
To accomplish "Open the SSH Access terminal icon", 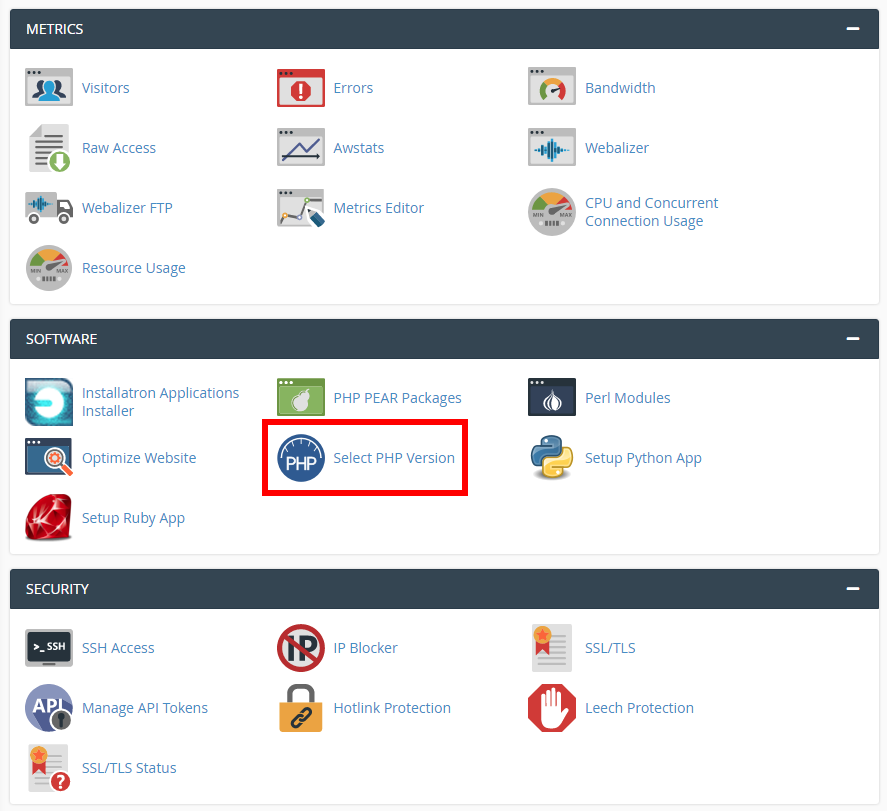I will pyautogui.click(x=48, y=648).
